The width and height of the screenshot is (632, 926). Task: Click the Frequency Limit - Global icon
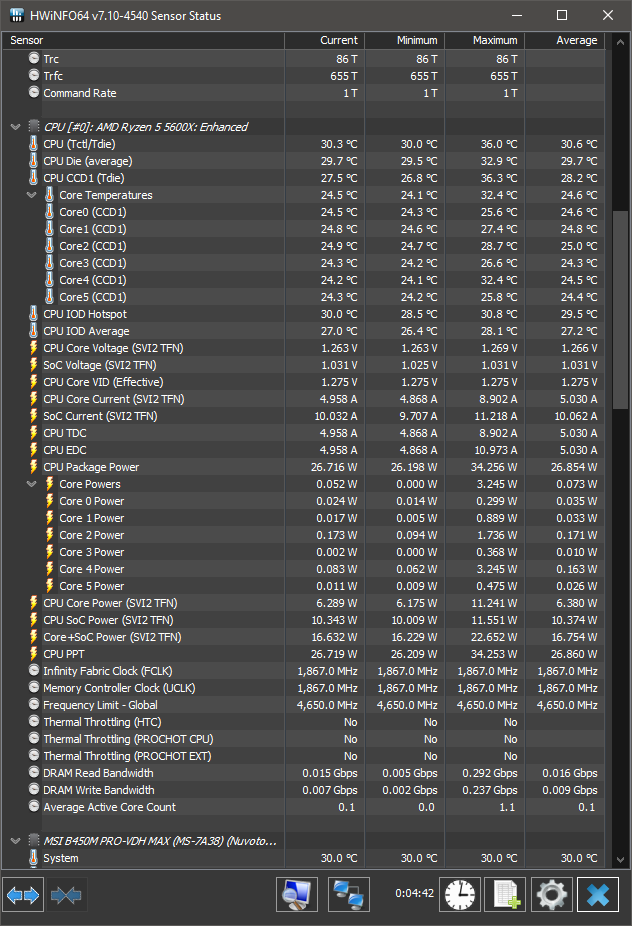point(34,705)
